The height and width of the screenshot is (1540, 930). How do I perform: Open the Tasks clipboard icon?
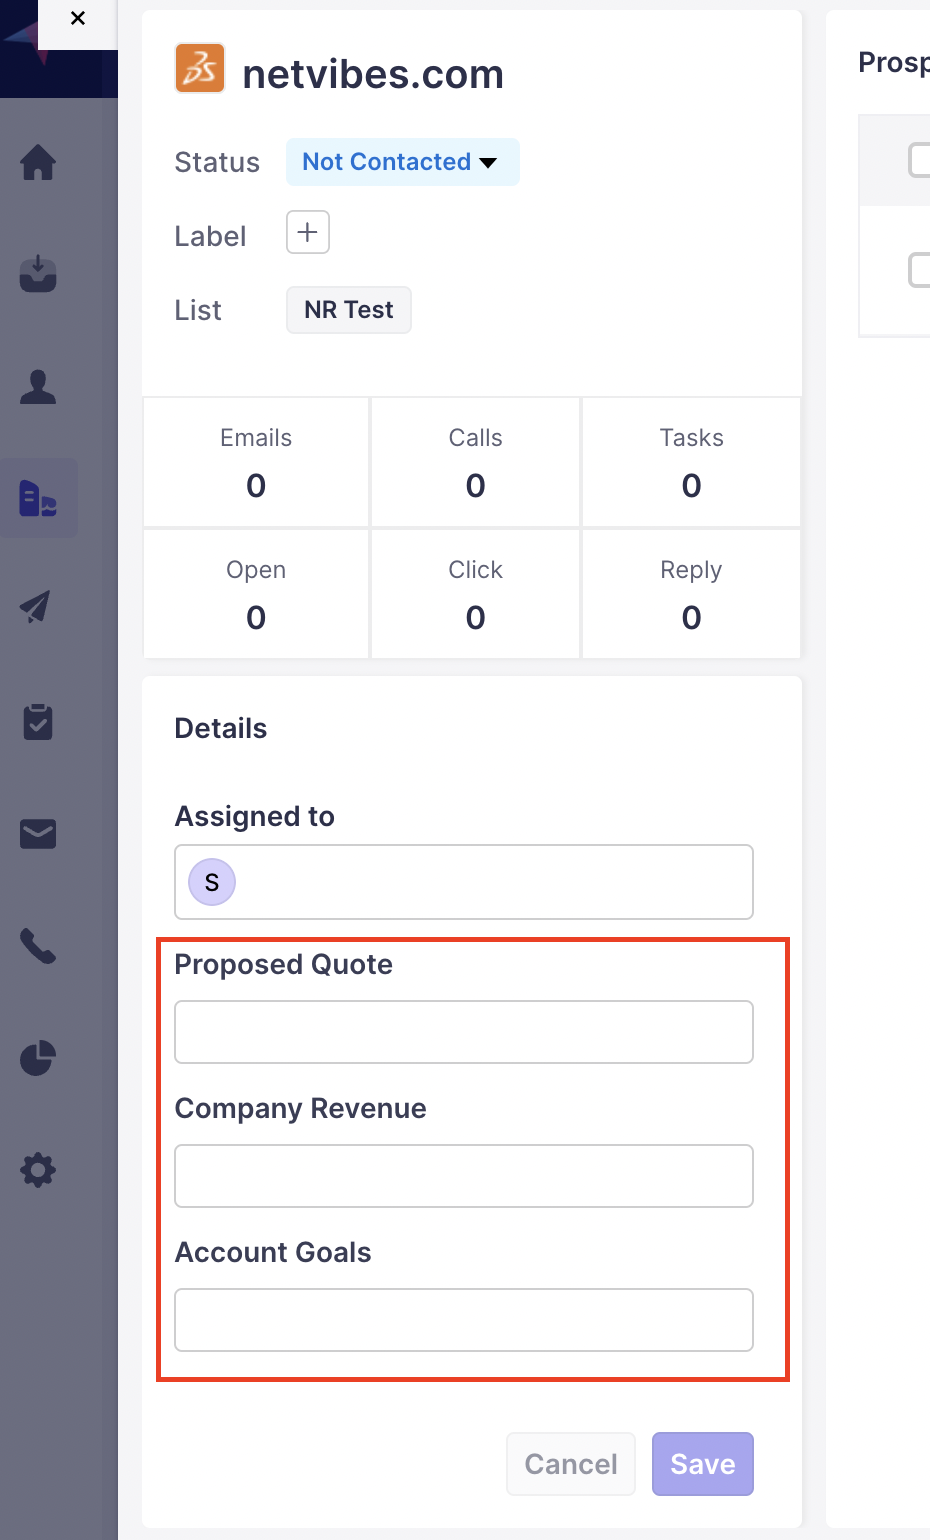click(x=38, y=721)
